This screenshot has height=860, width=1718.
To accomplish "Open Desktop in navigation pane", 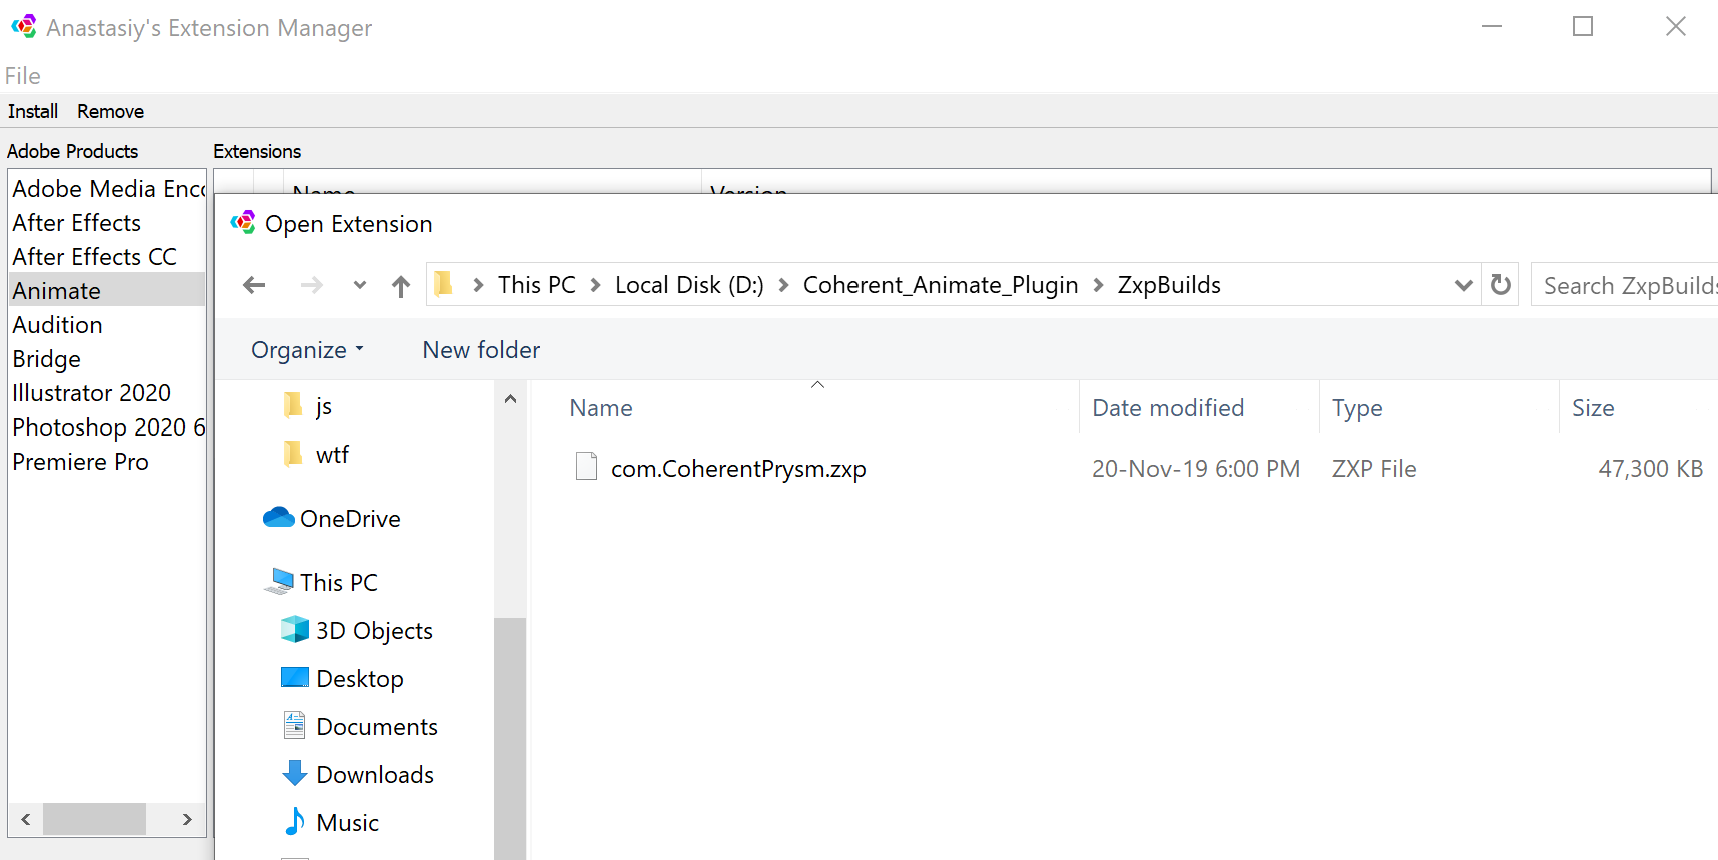I will pos(343,678).
